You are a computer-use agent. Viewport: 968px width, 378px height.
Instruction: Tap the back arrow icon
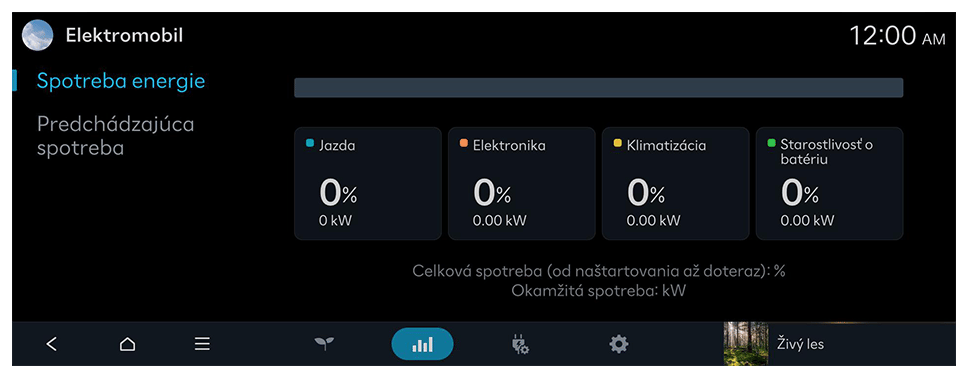(52, 344)
